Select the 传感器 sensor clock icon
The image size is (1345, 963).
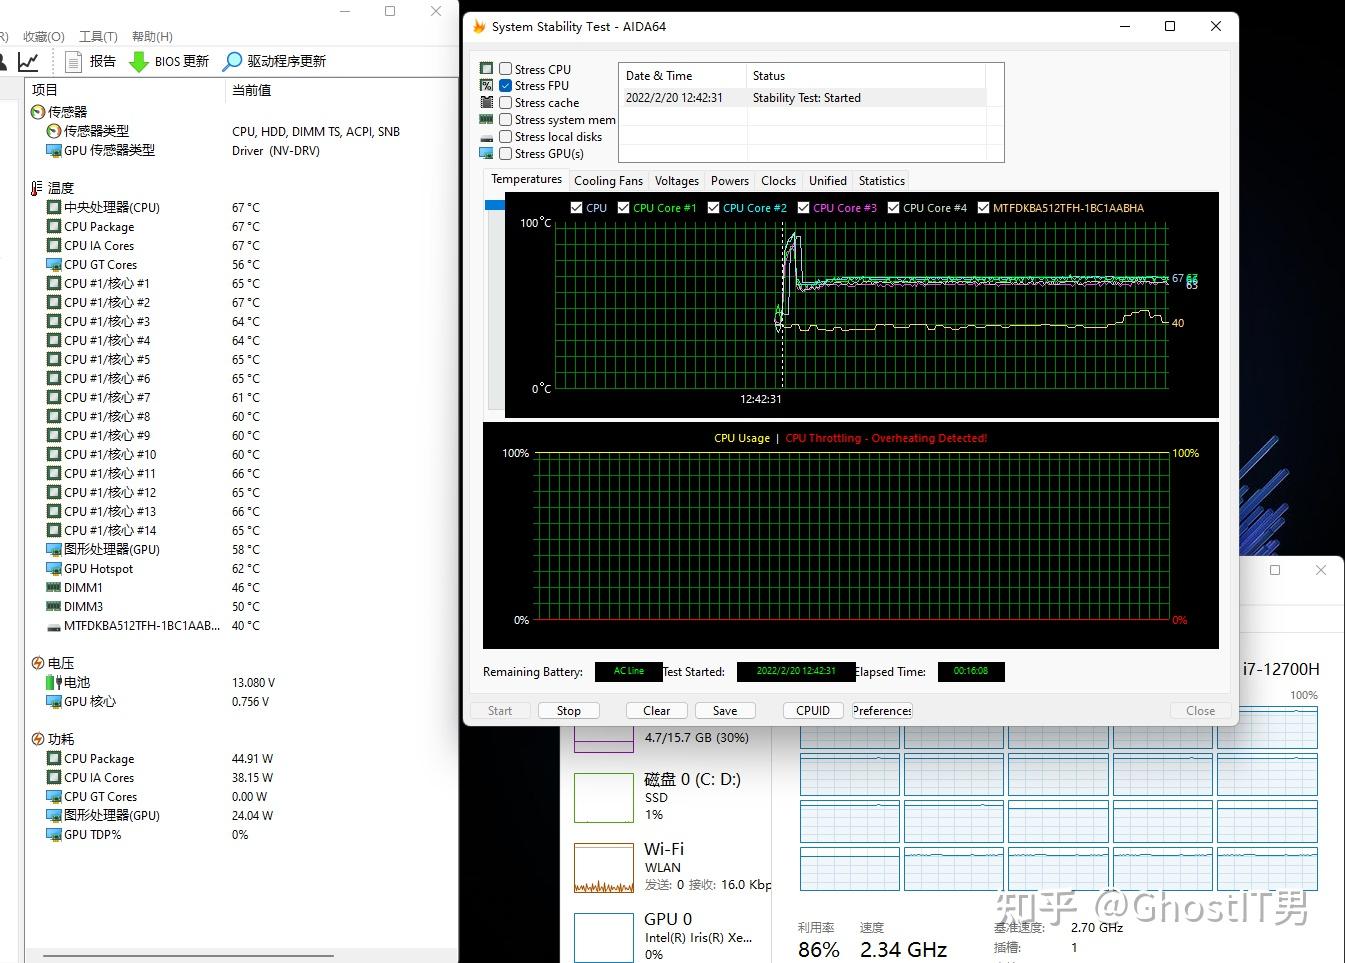point(38,112)
